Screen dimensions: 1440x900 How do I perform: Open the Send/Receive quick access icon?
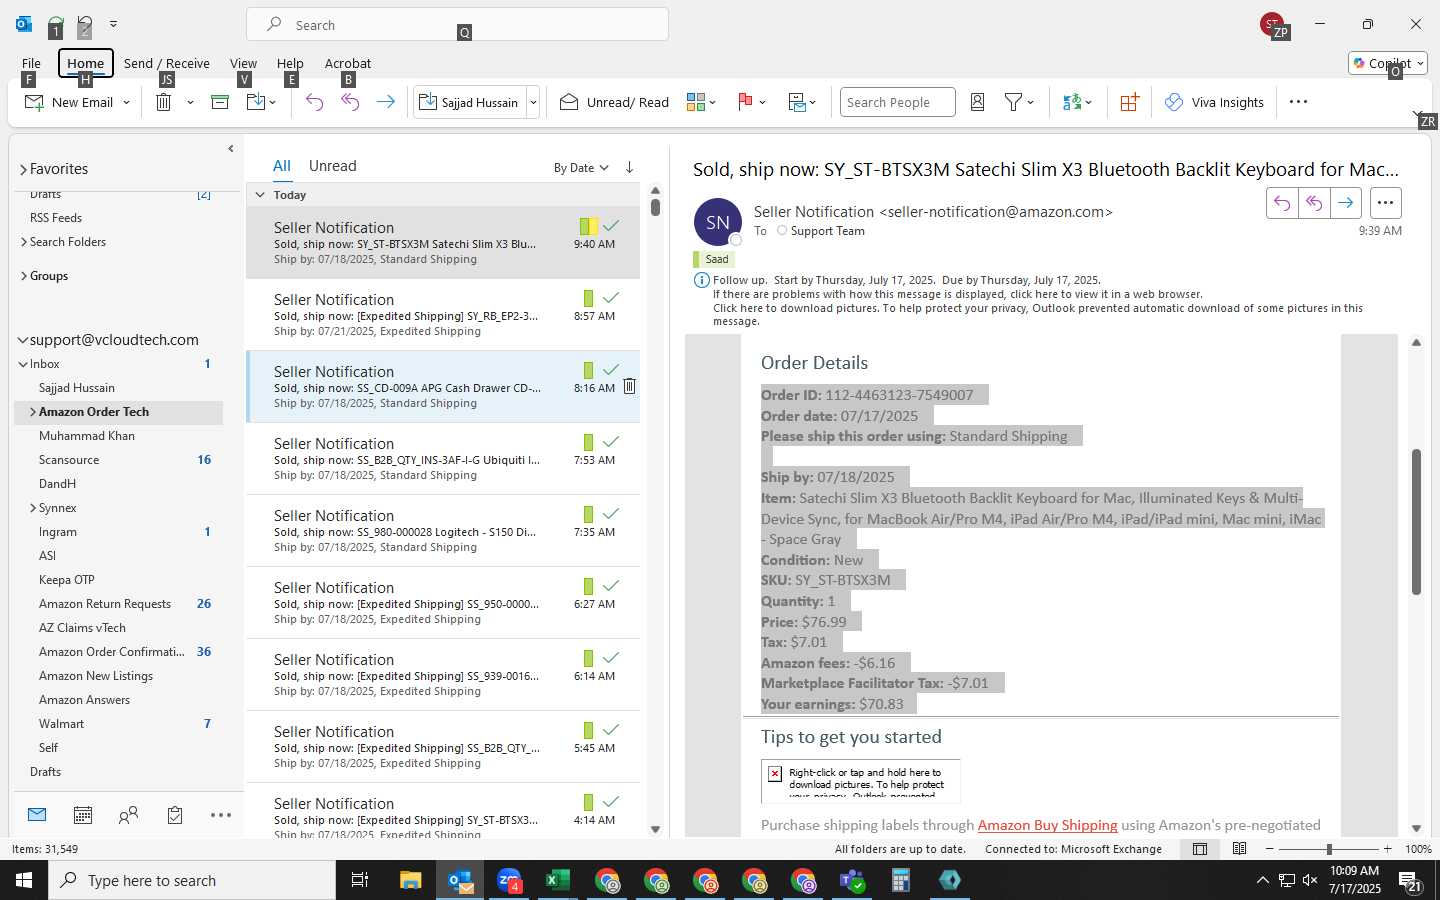pyautogui.click(x=55, y=25)
